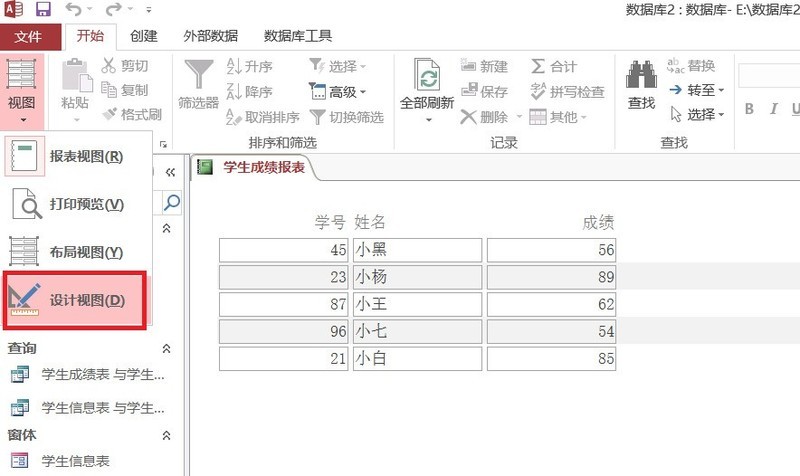Run Spelling check (拼写检查)
This screenshot has height=476, width=800.
[x=567, y=91]
